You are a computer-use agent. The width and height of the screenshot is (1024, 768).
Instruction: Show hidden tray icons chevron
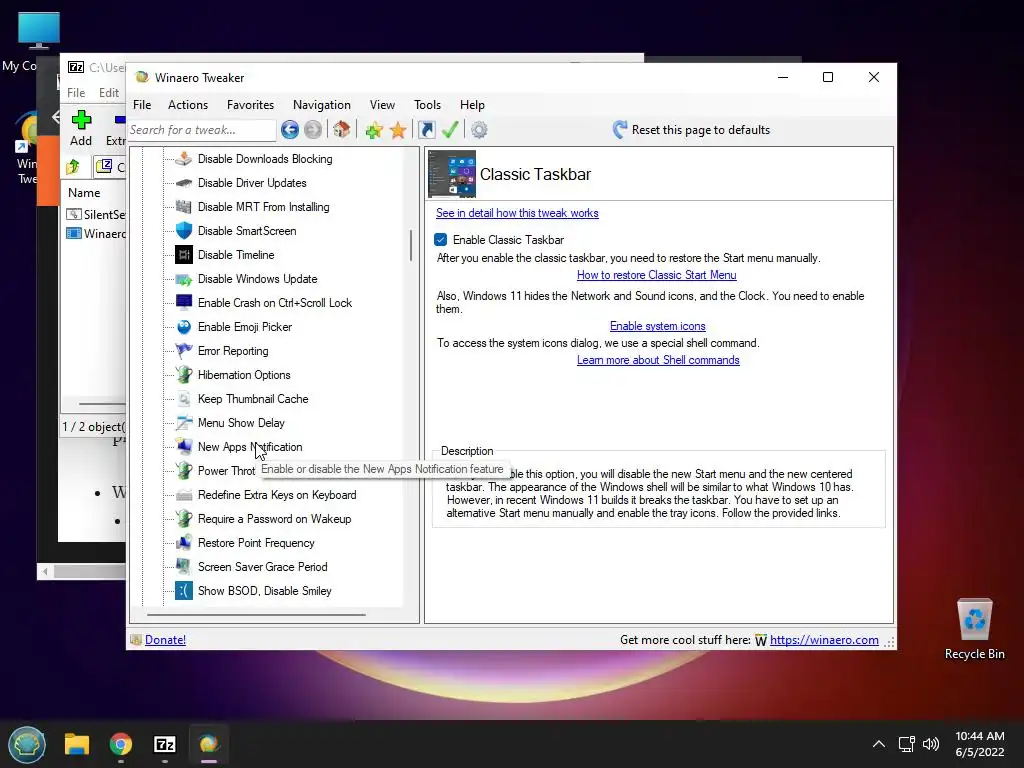tap(879, 744)
